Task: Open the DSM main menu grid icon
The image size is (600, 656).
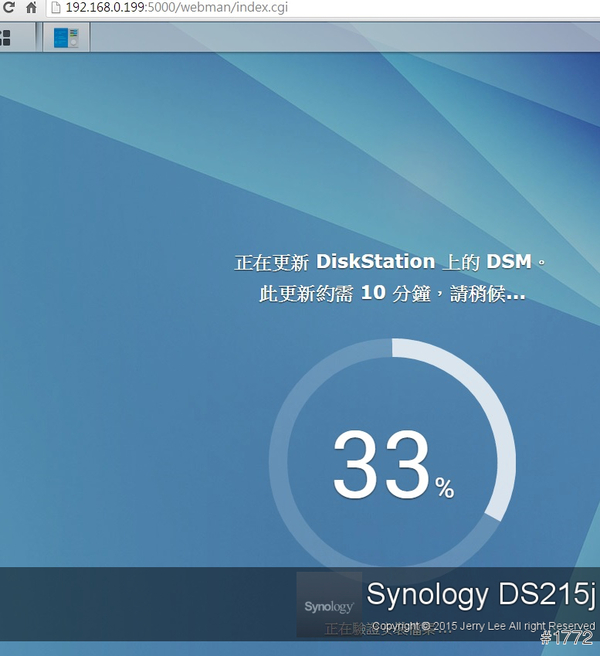Action: pos(5,38)
